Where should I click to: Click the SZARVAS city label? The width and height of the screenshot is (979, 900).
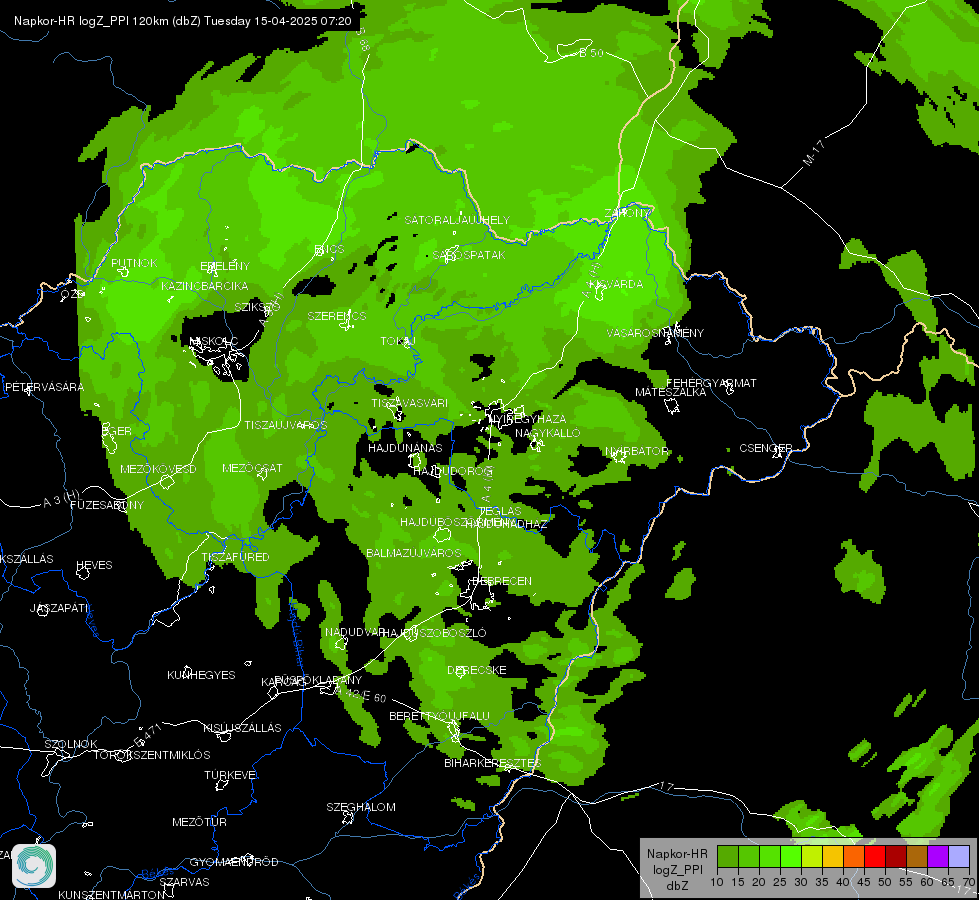click(x=184, y=882)
